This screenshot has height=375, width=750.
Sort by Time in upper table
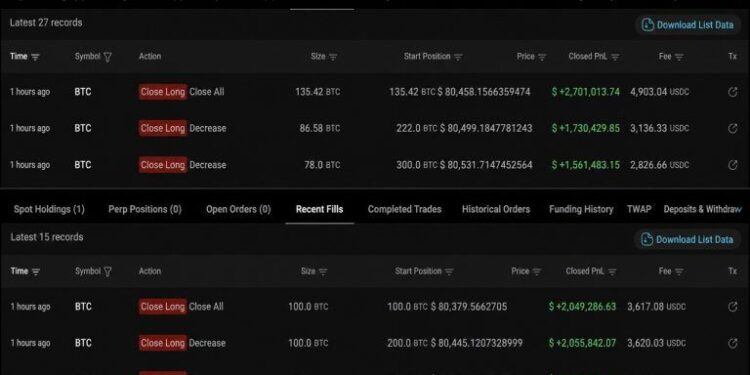[35, 57]
